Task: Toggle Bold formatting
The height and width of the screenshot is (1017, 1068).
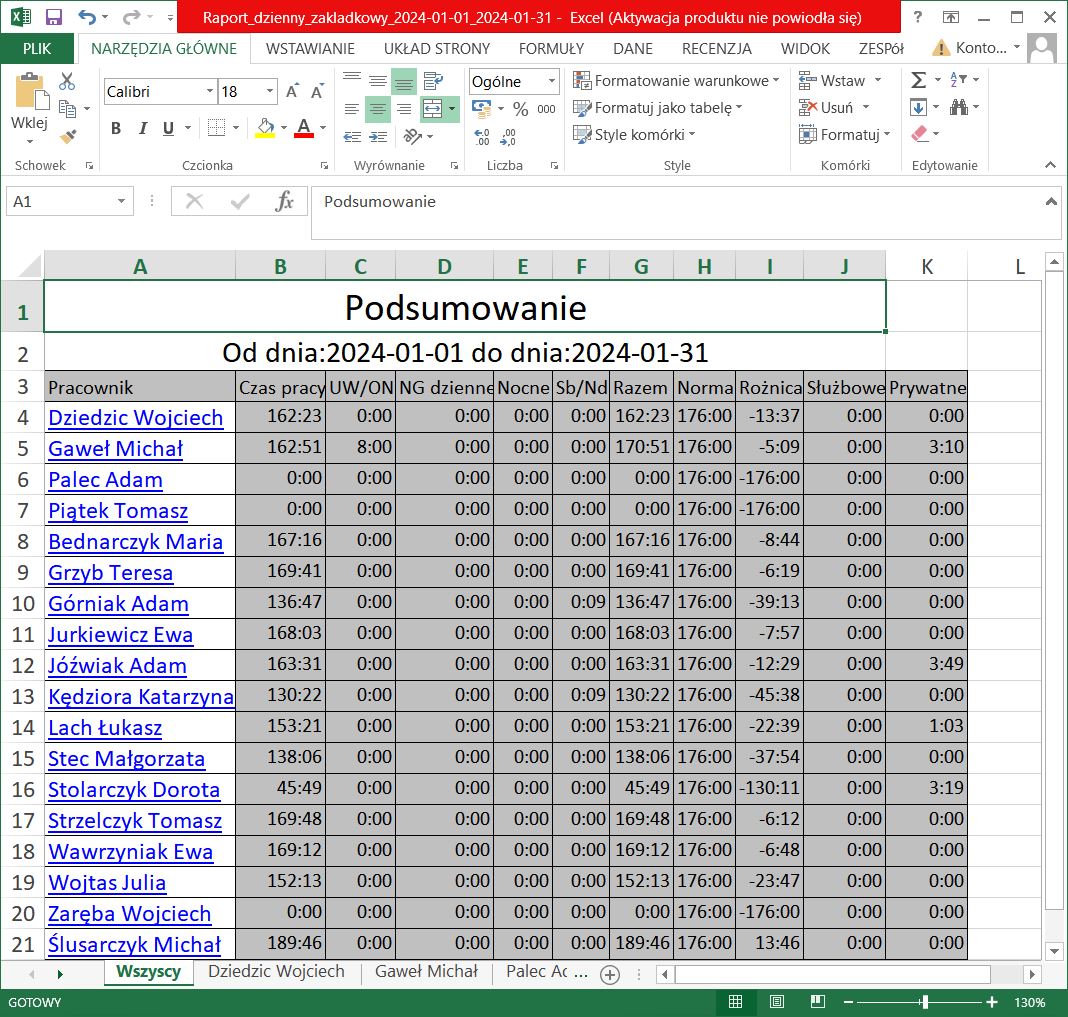Action: pyautogui.click(x=116, y=128)
